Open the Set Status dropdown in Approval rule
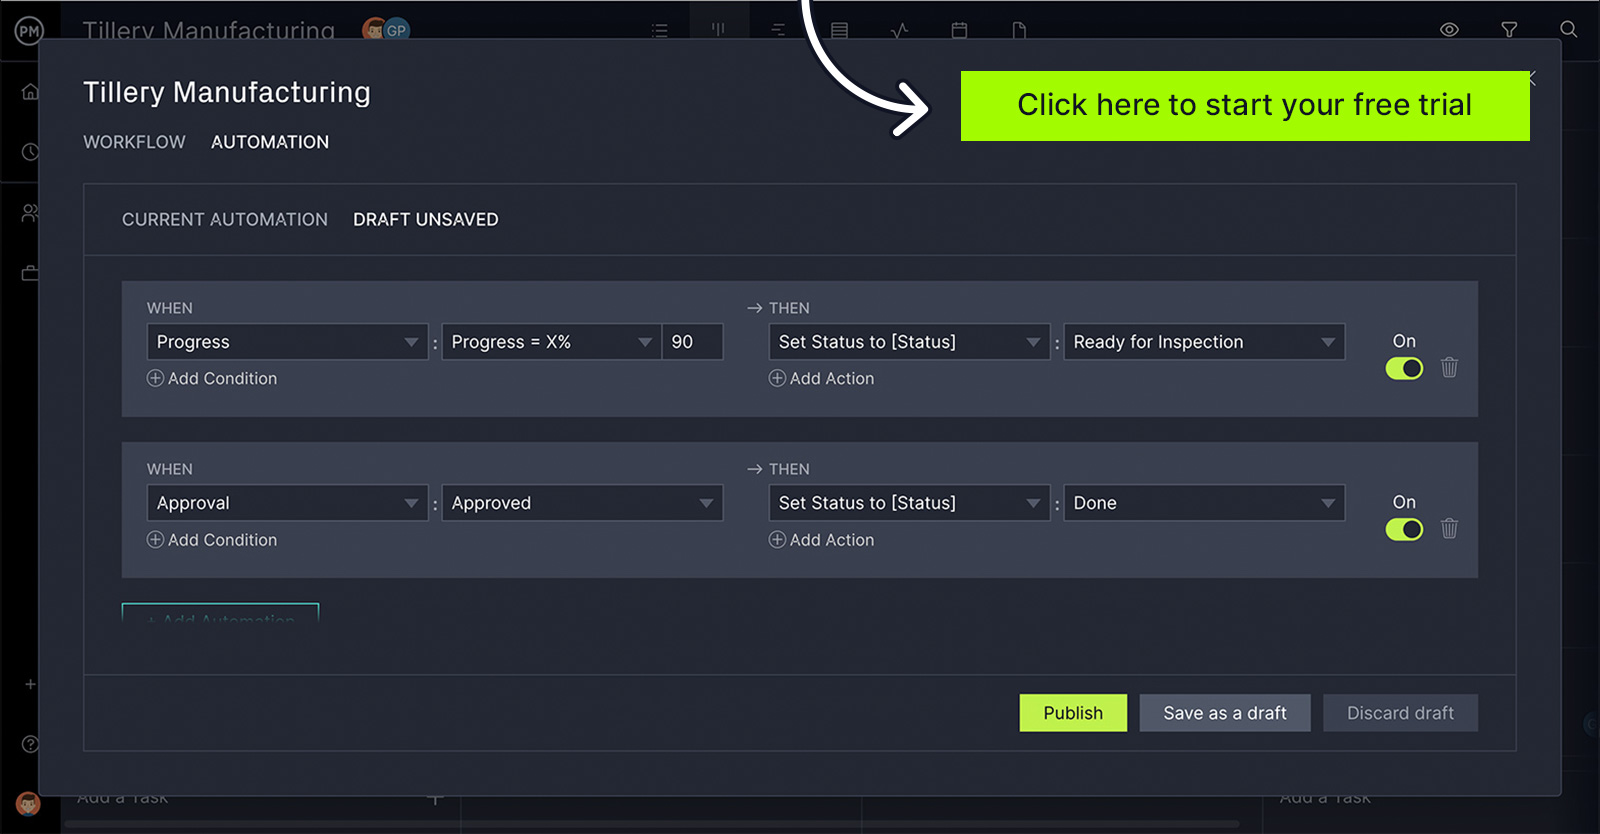The image size is (1600, 834). (909, 503)
